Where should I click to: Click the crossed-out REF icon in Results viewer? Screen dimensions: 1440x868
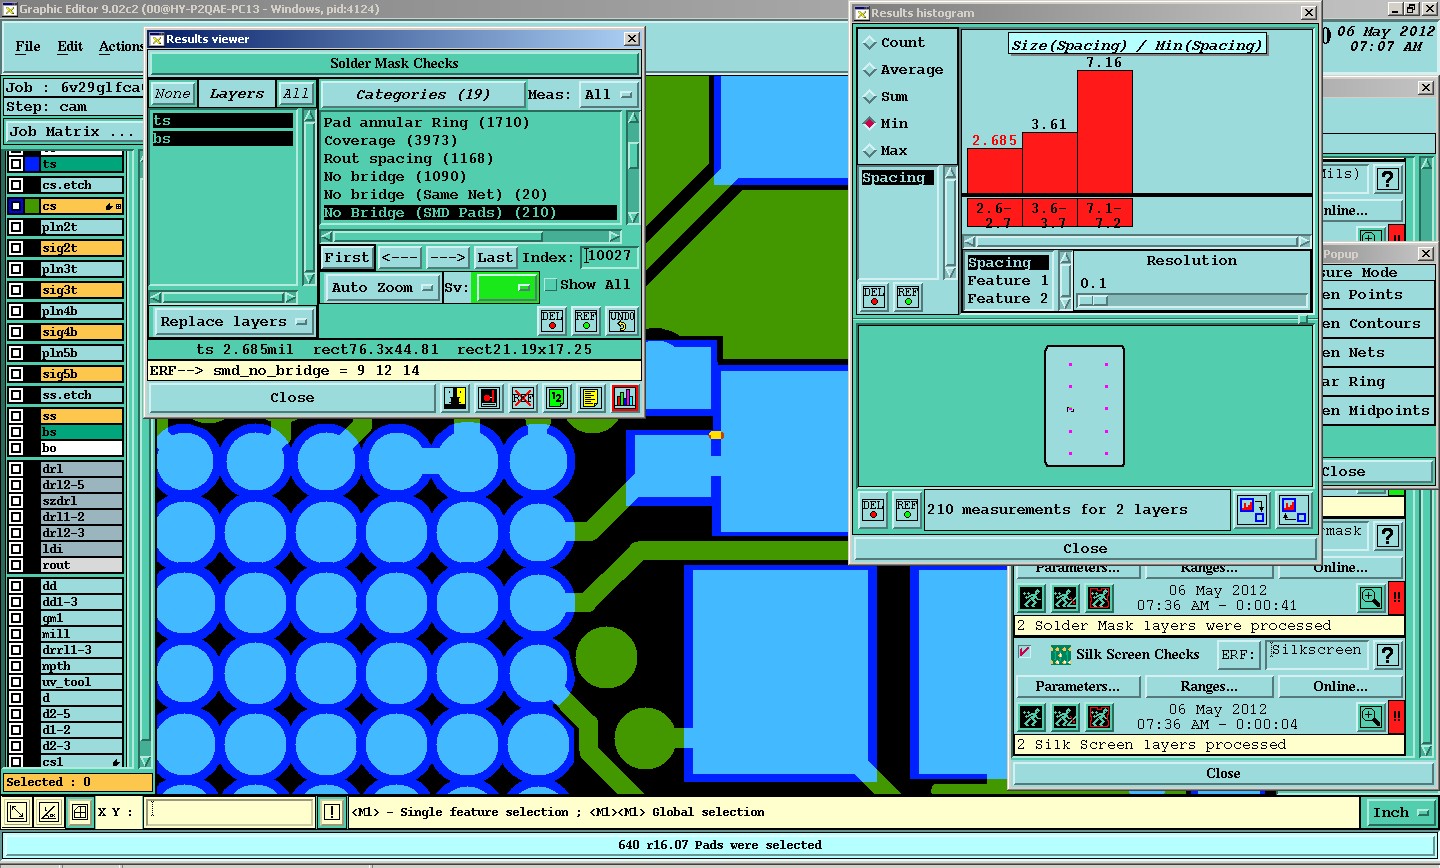tap(523, 398)
